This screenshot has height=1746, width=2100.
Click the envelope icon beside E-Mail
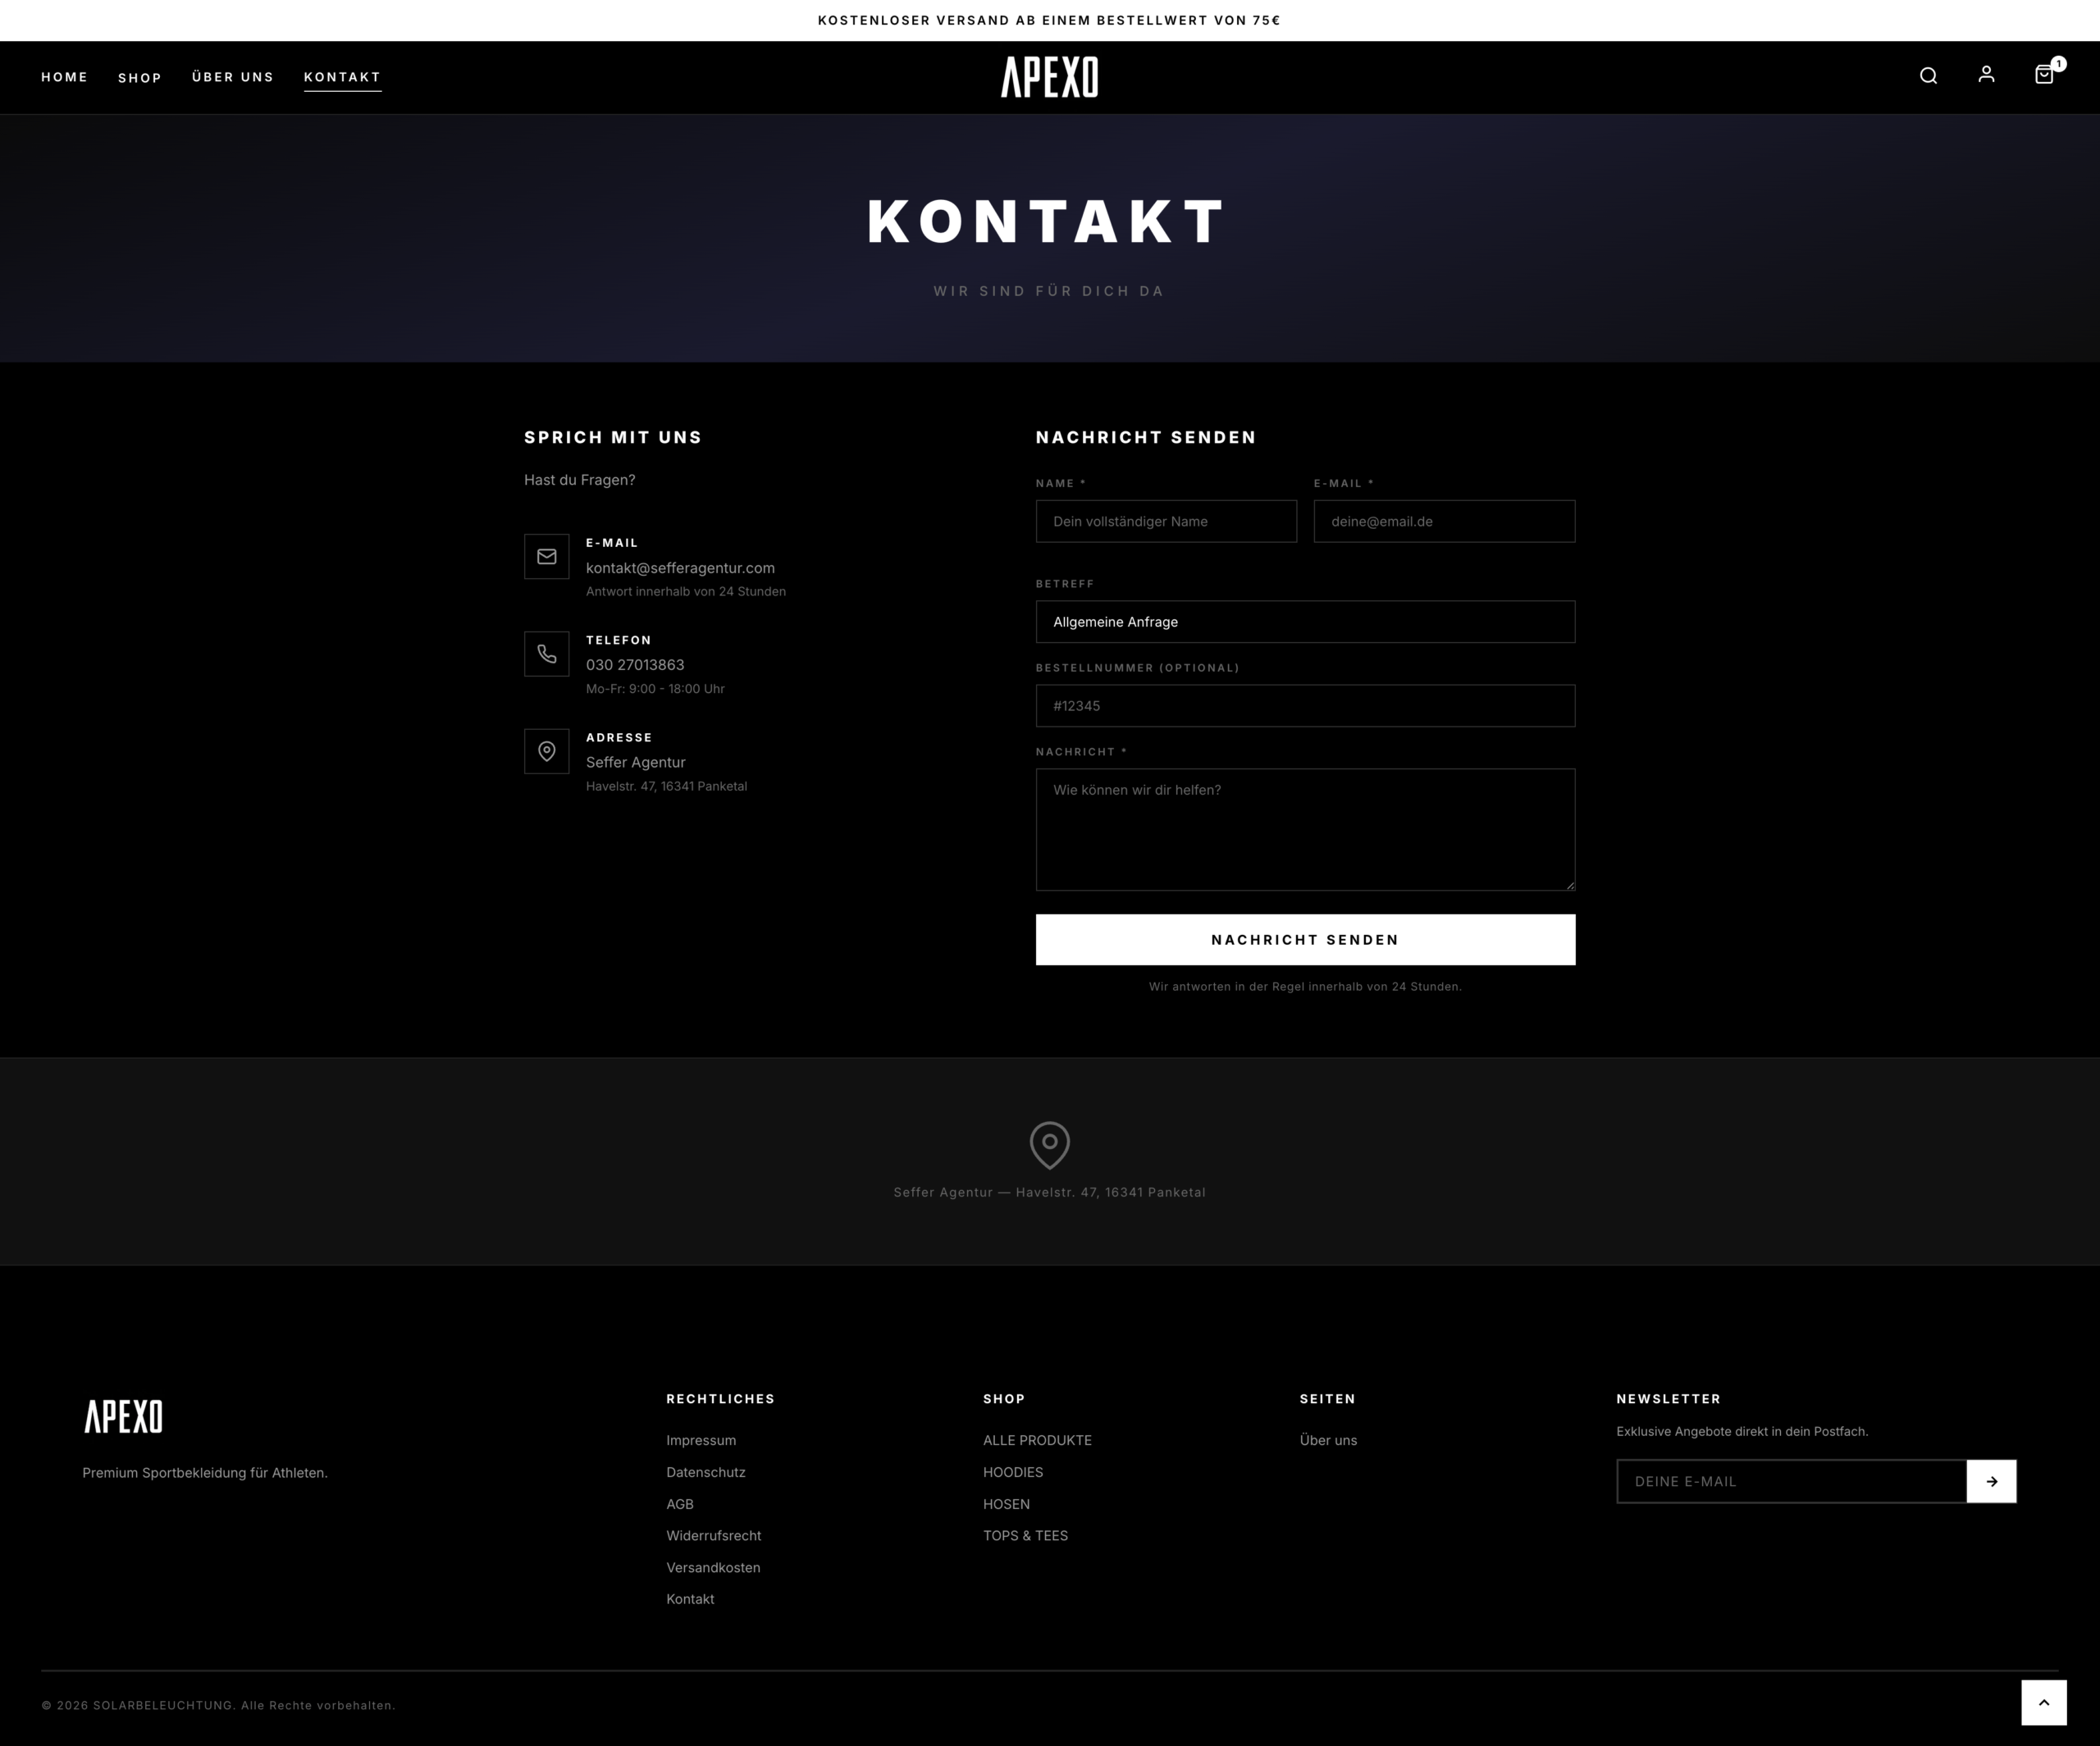547,557
